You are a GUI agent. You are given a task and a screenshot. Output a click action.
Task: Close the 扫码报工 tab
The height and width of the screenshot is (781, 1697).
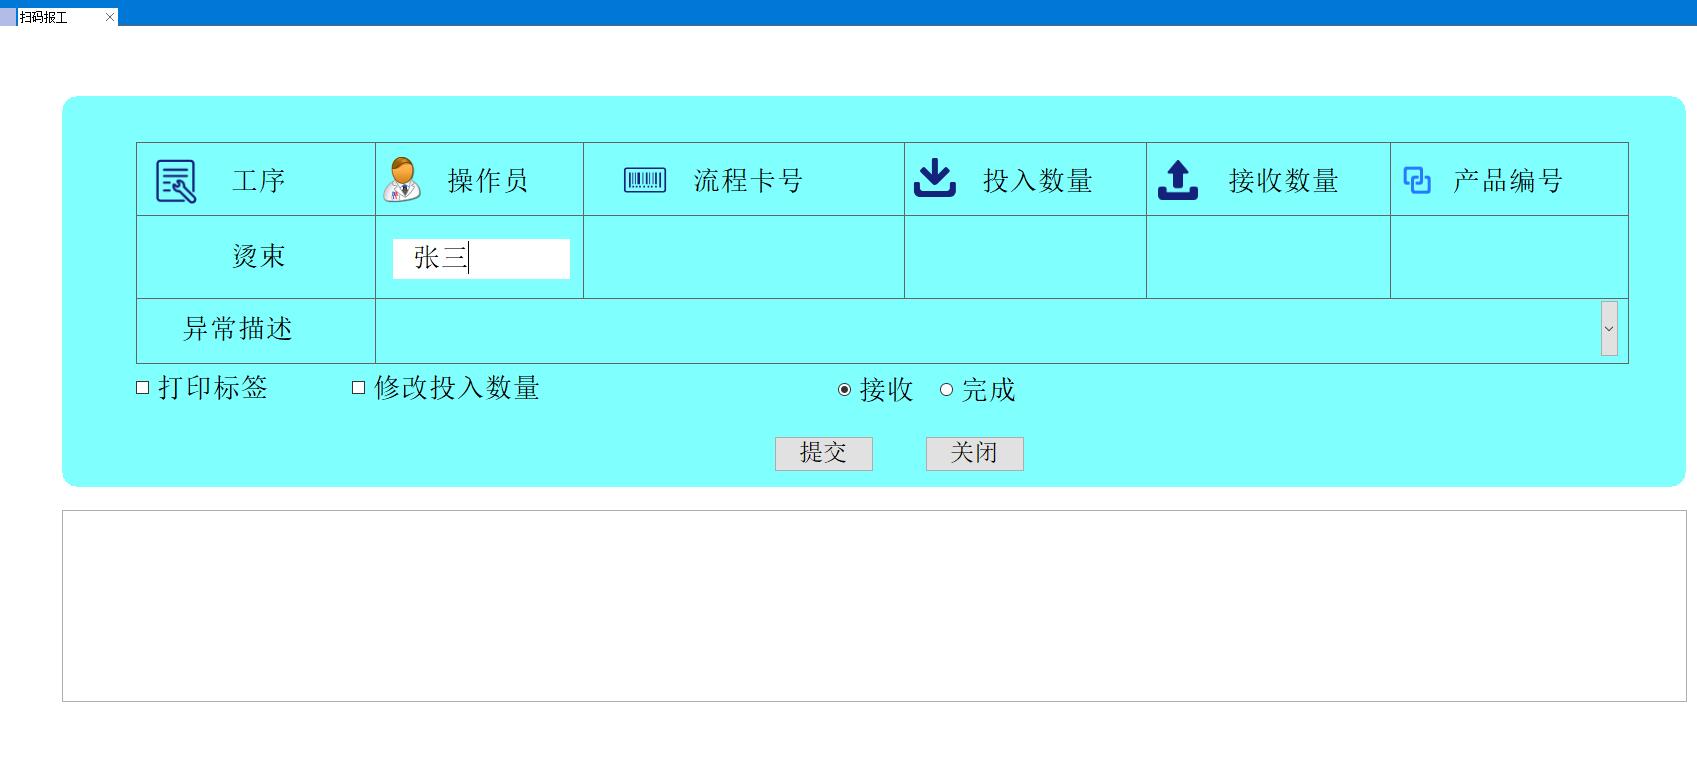110,17
